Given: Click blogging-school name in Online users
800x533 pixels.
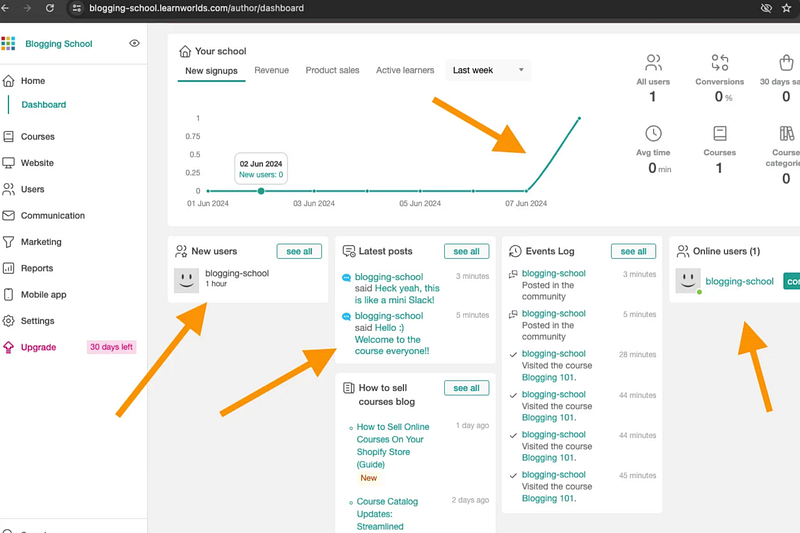Looking at the screenshot, I should click(x=739, y=282).
